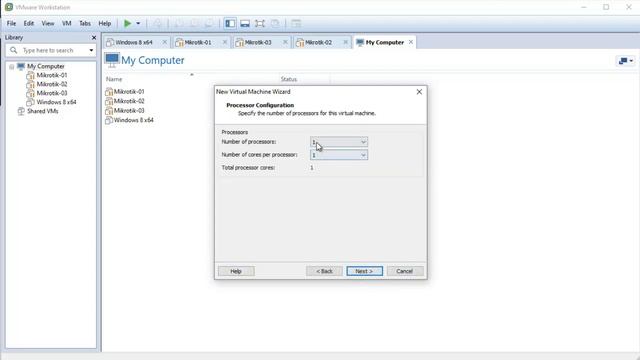Toggle the Show library sidebar icon
The height and width of the screenshot is (360, 640).
click(x=230, y=24)
